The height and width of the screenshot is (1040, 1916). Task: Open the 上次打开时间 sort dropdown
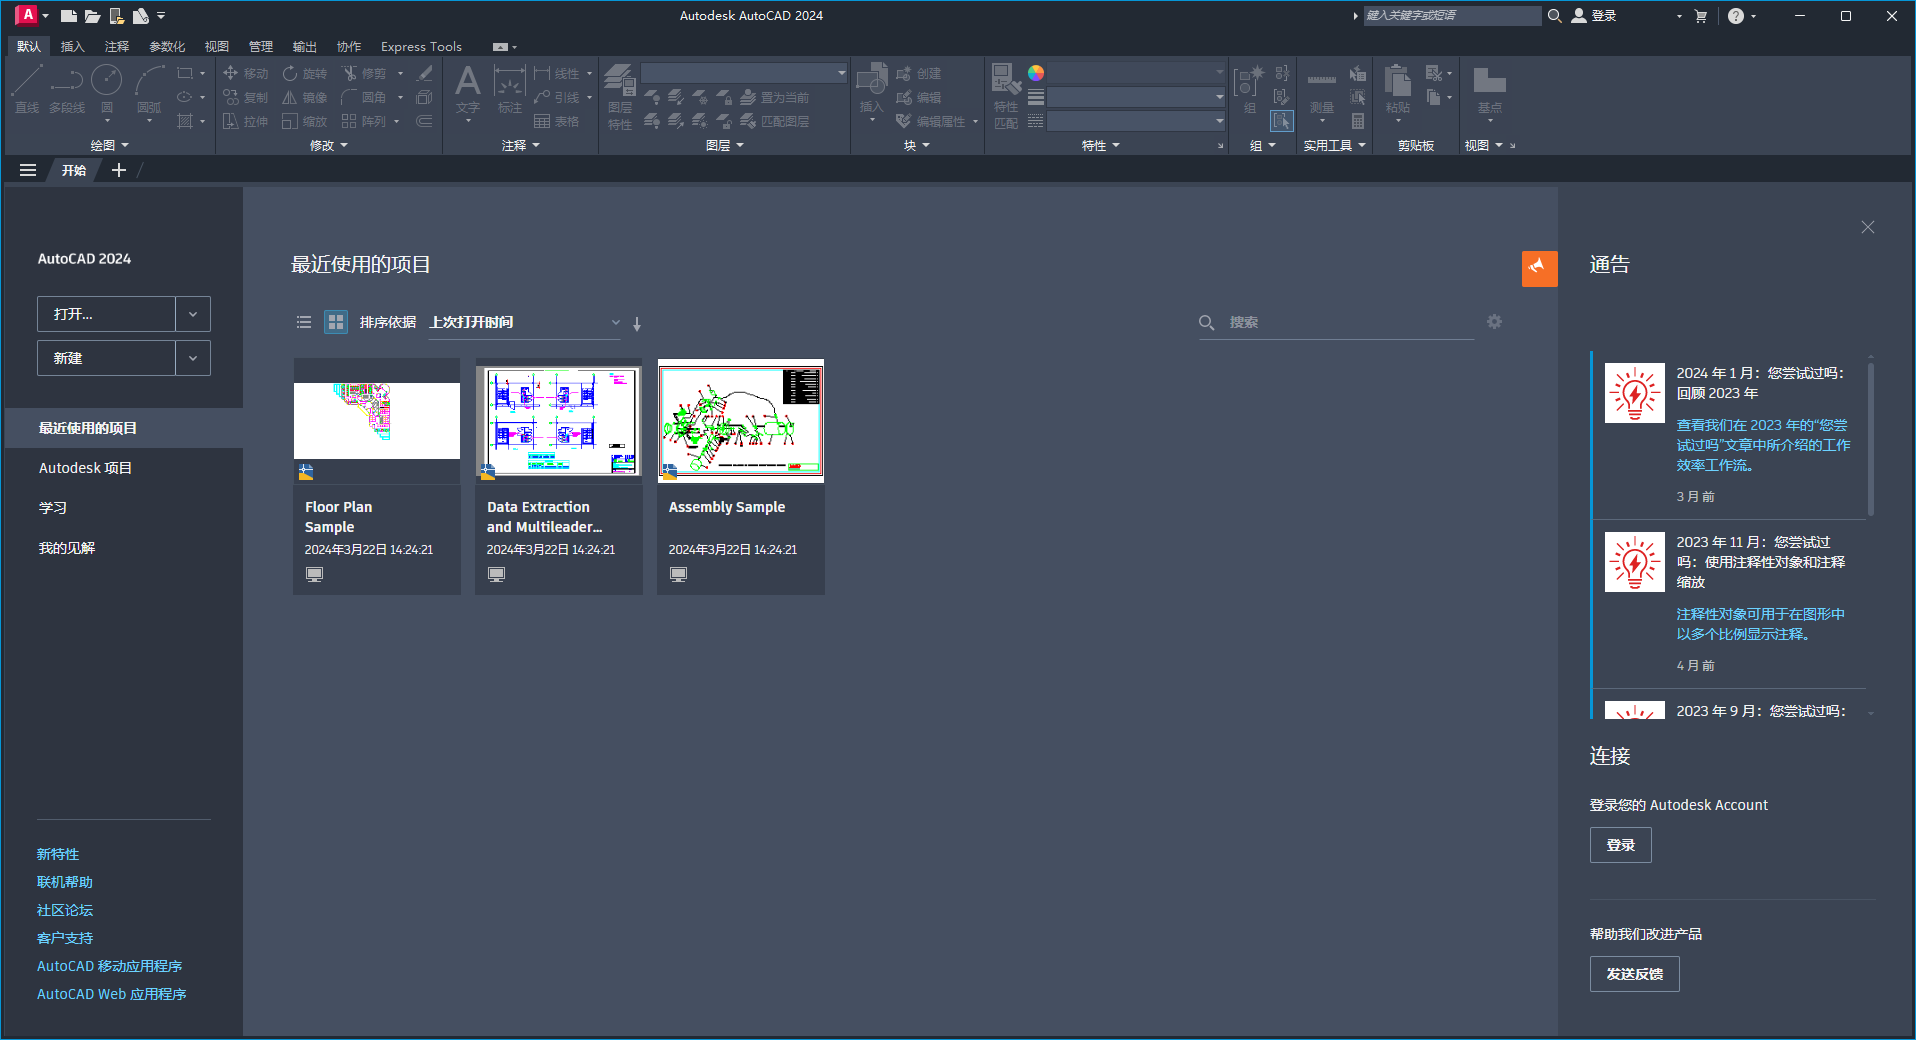click(x=522, y=322)
